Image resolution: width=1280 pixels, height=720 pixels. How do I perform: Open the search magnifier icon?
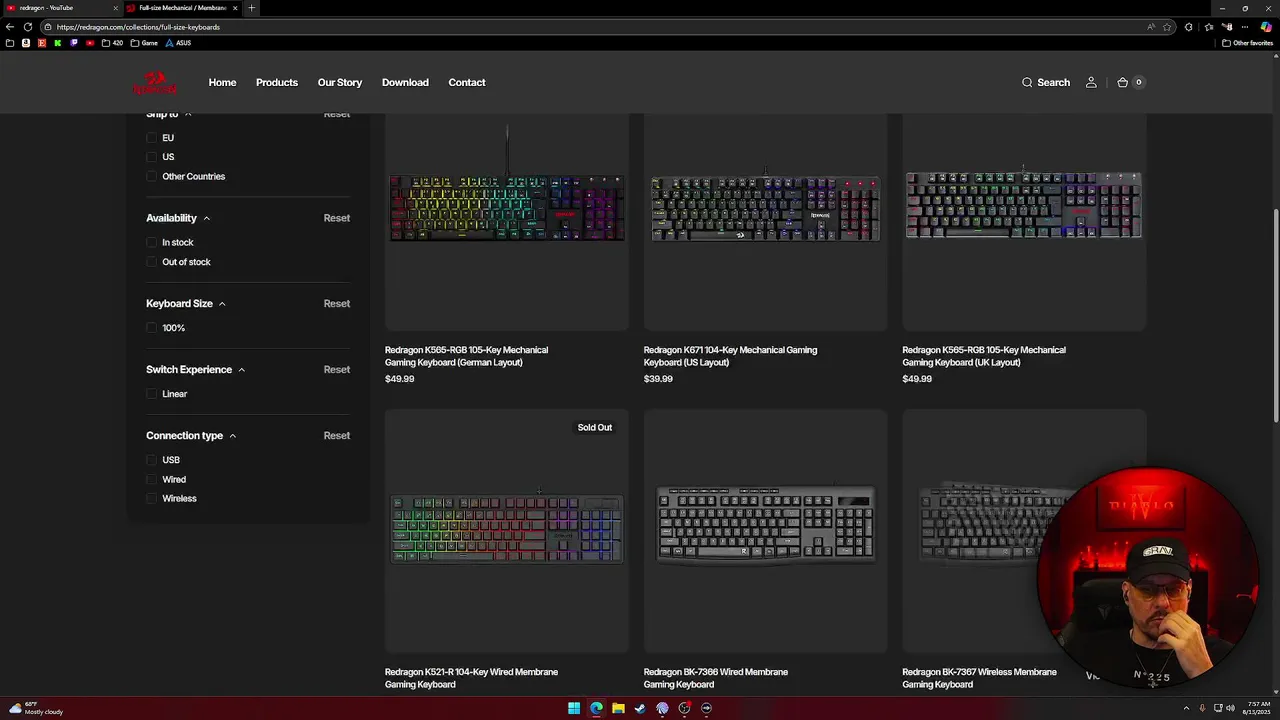(1027, 83)
